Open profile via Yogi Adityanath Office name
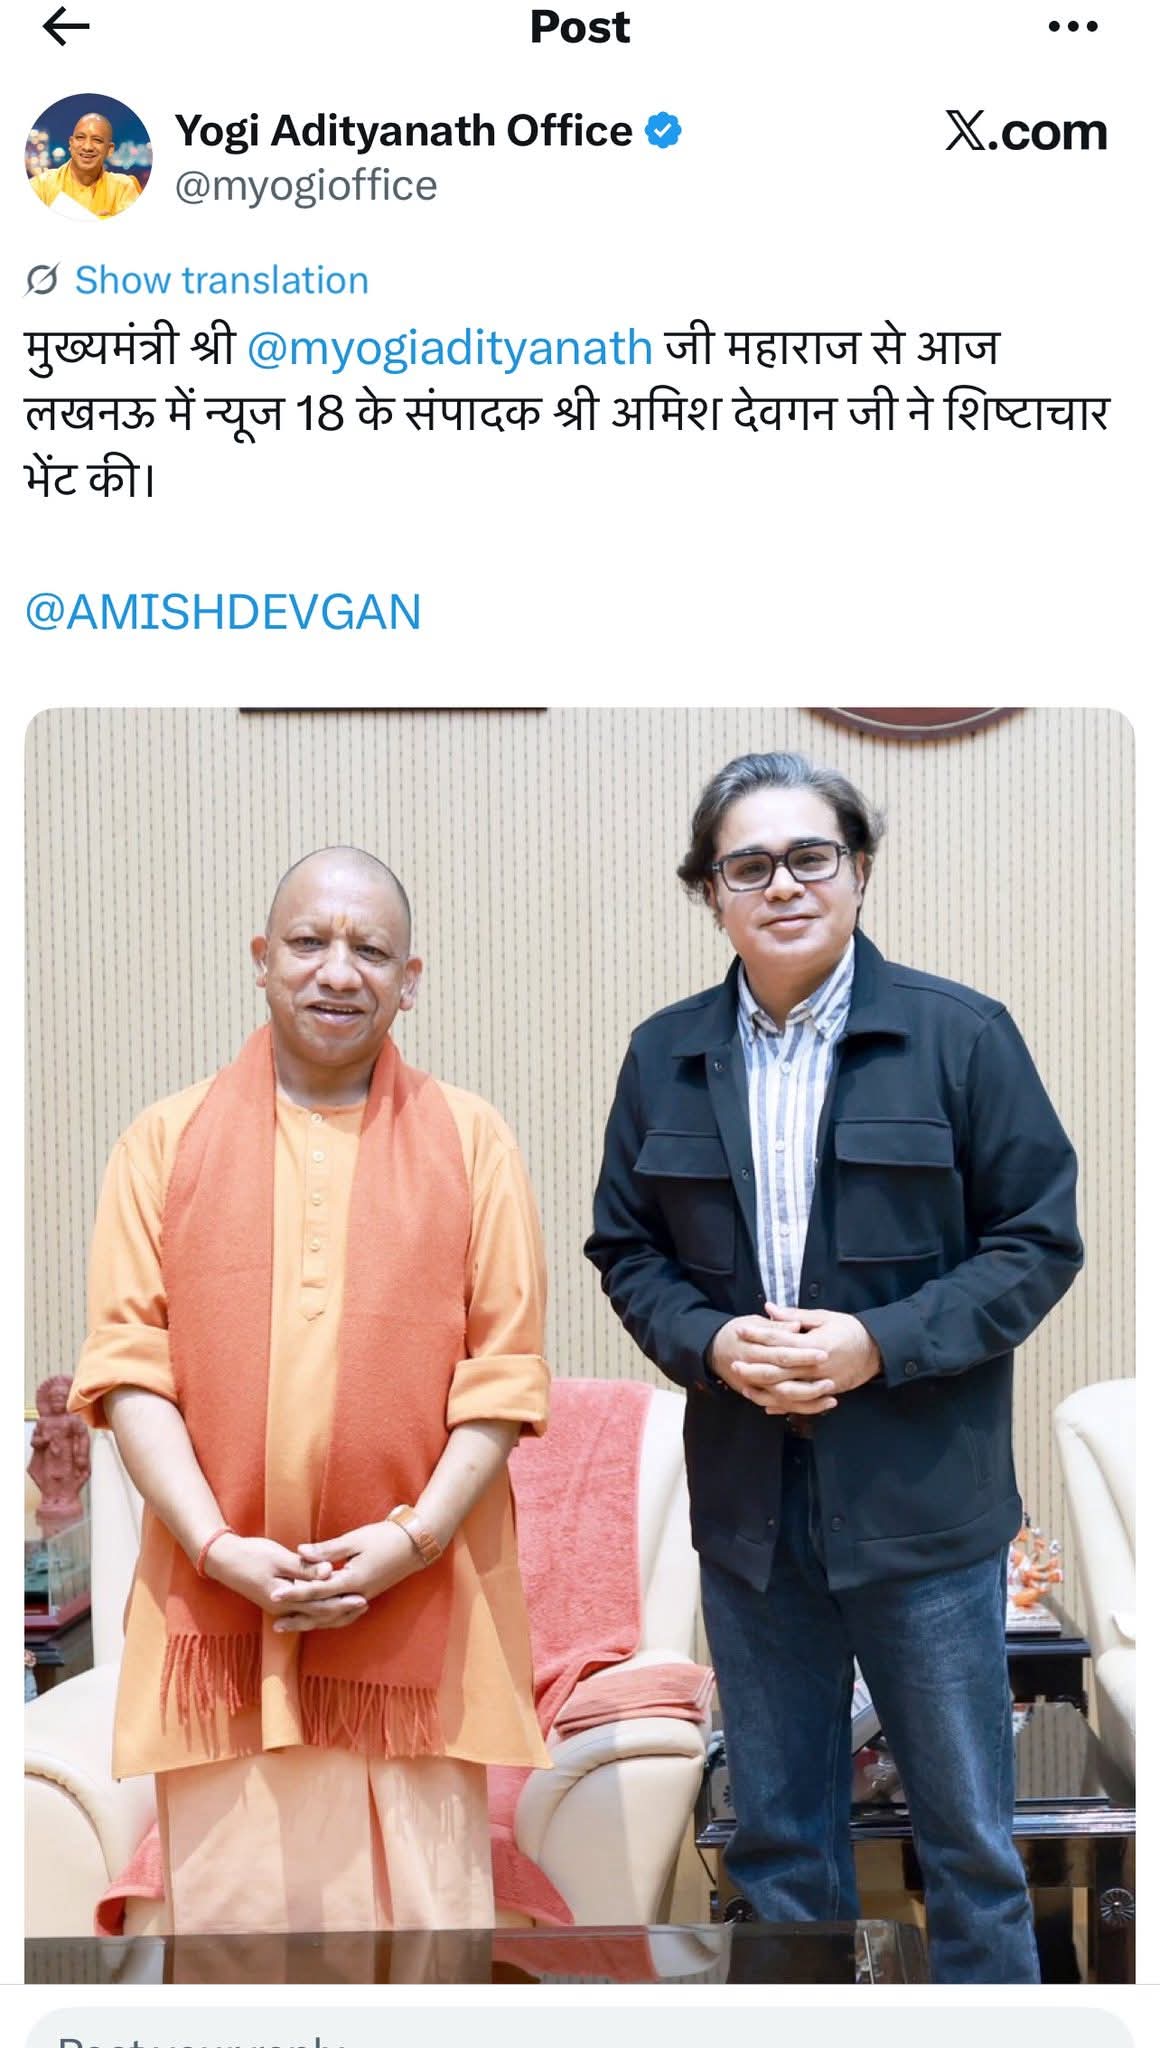Screen dimensions: 1160x2048 [404, 131]
